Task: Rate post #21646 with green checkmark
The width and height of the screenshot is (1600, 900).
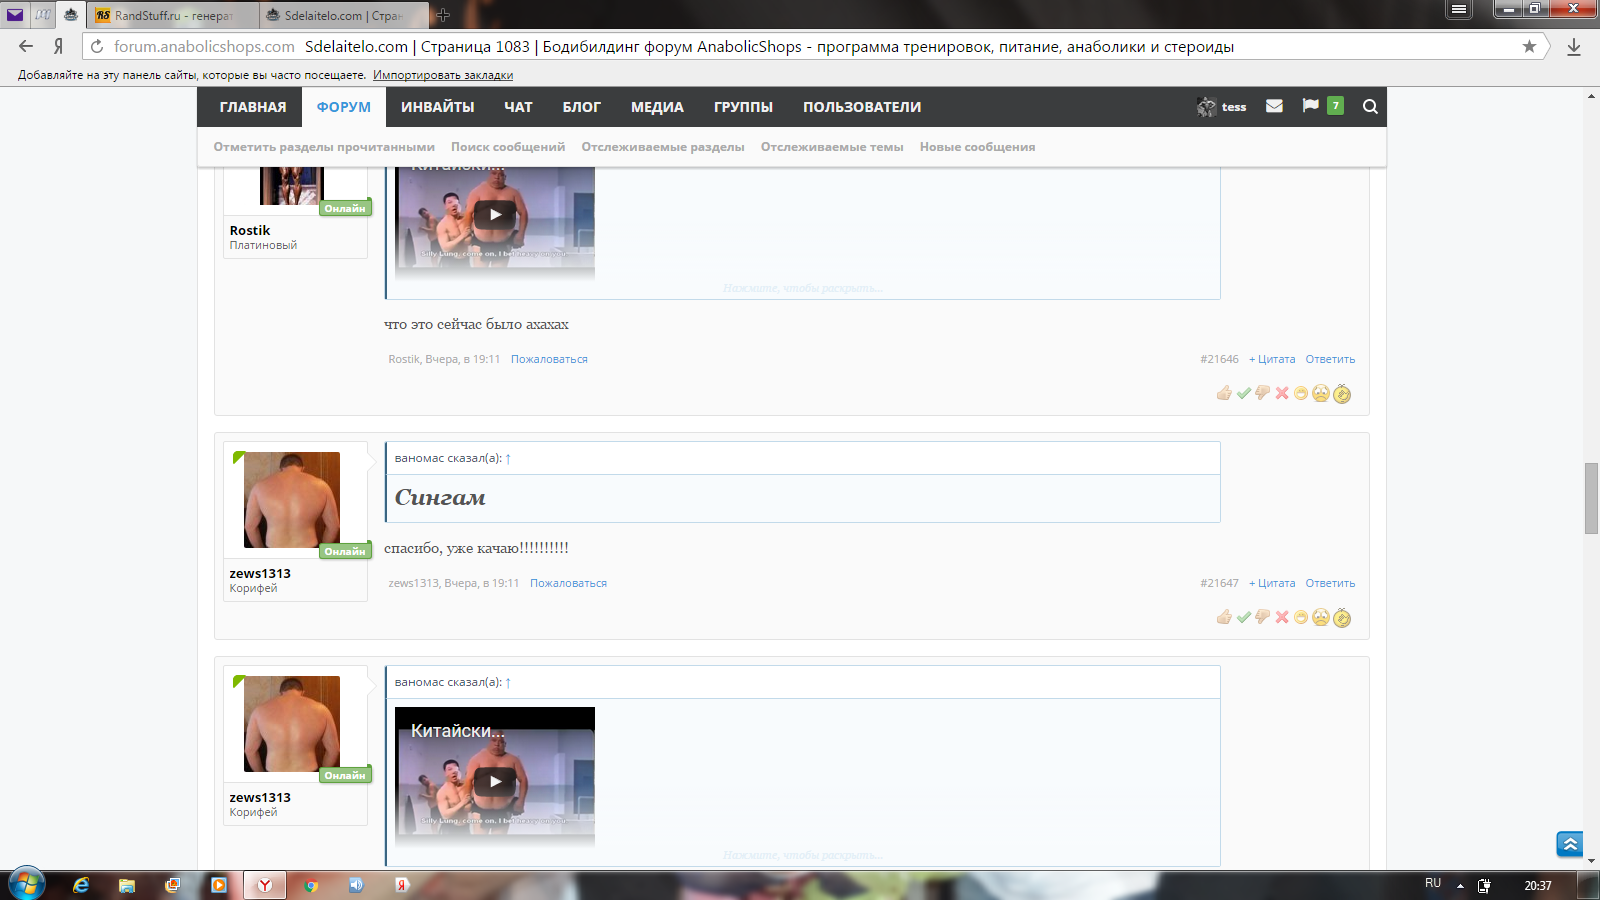Action: [x=1244, y=393]
